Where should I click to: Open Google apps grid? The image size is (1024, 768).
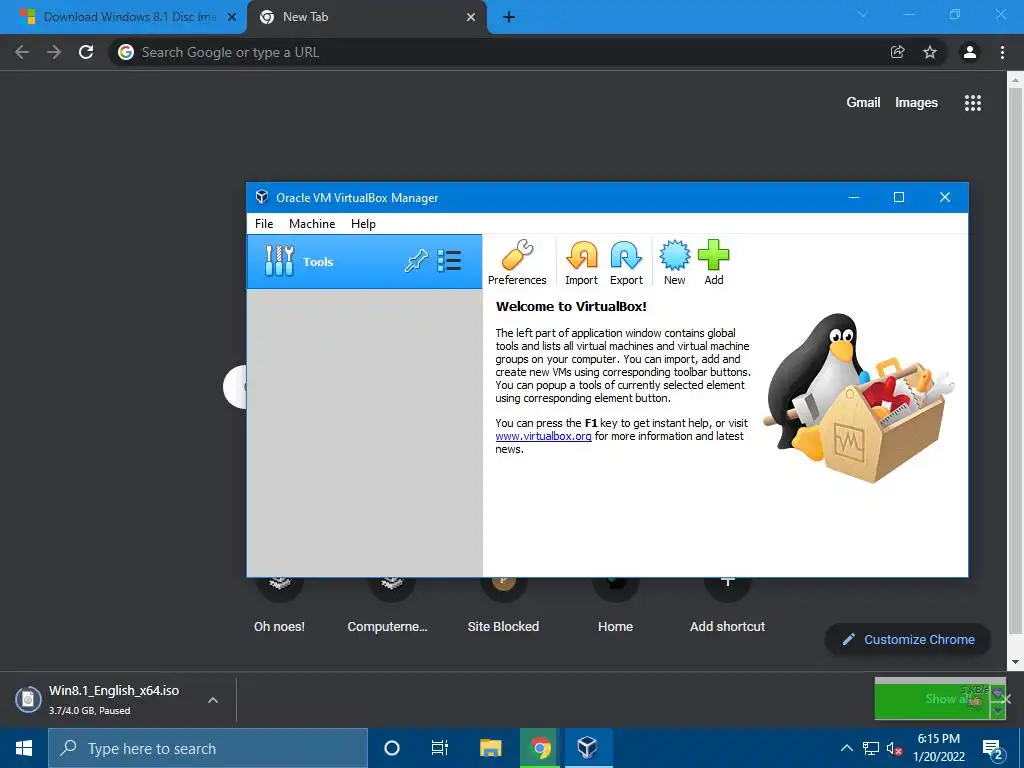(973, 103)
